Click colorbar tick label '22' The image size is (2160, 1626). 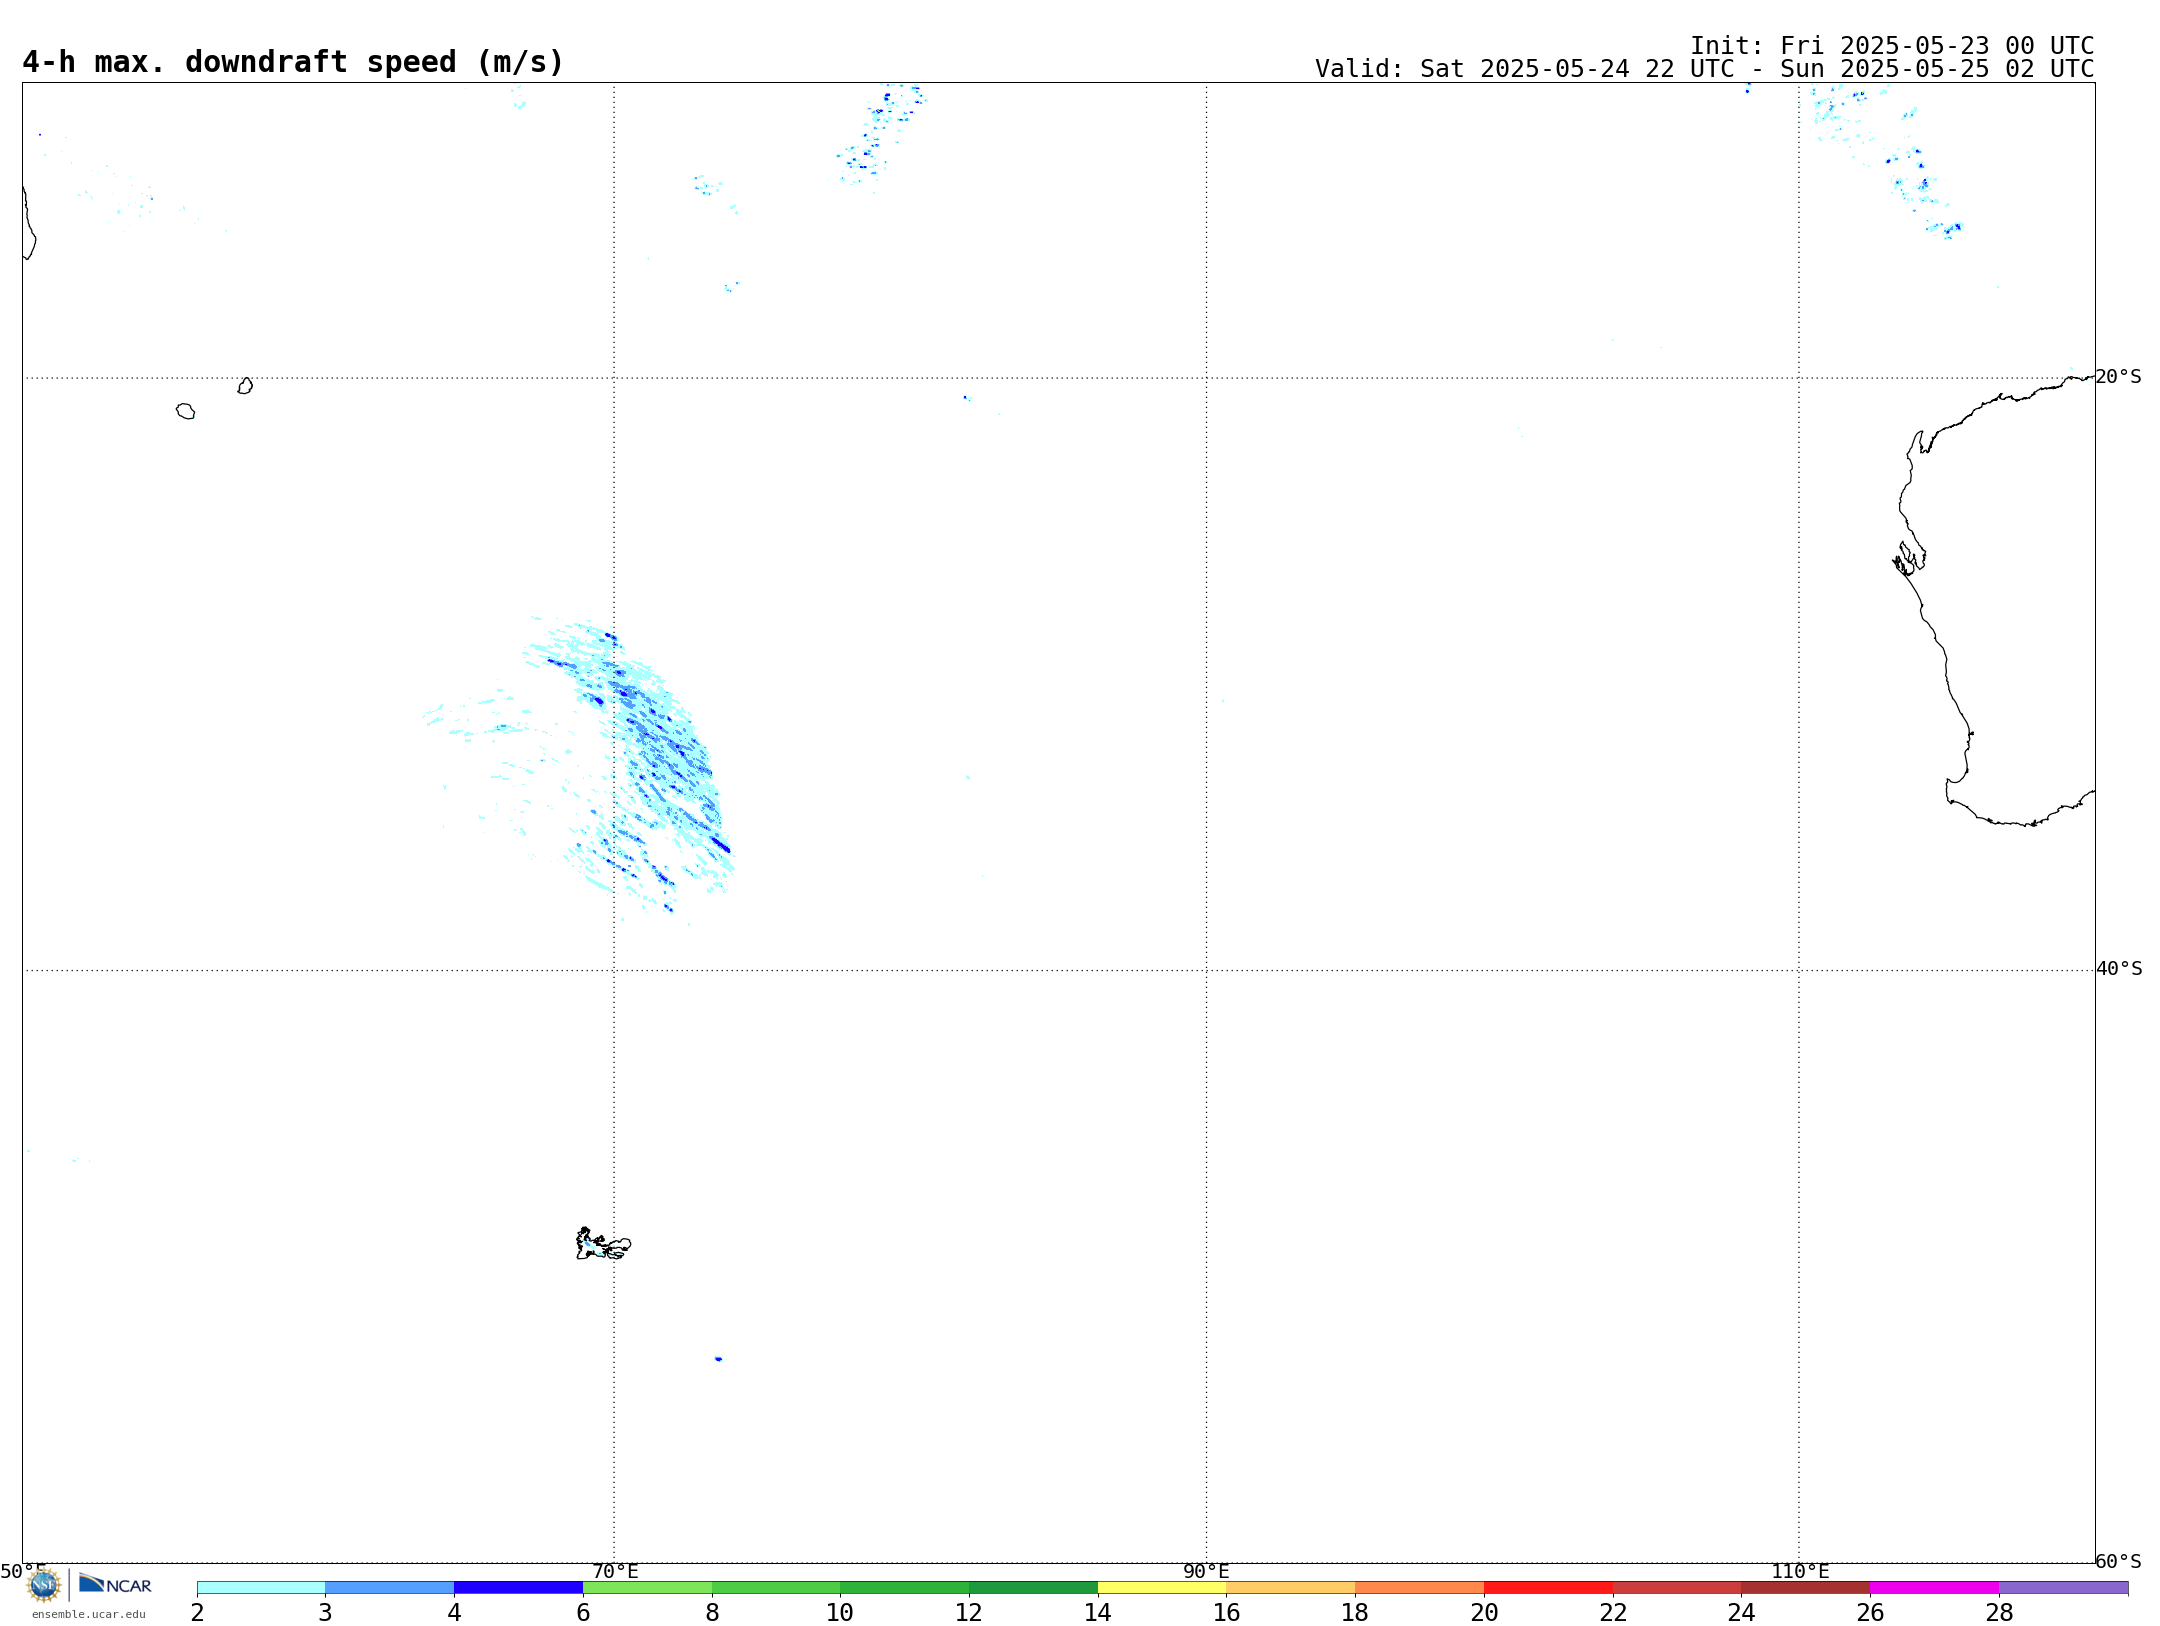coord(1613,1613)
